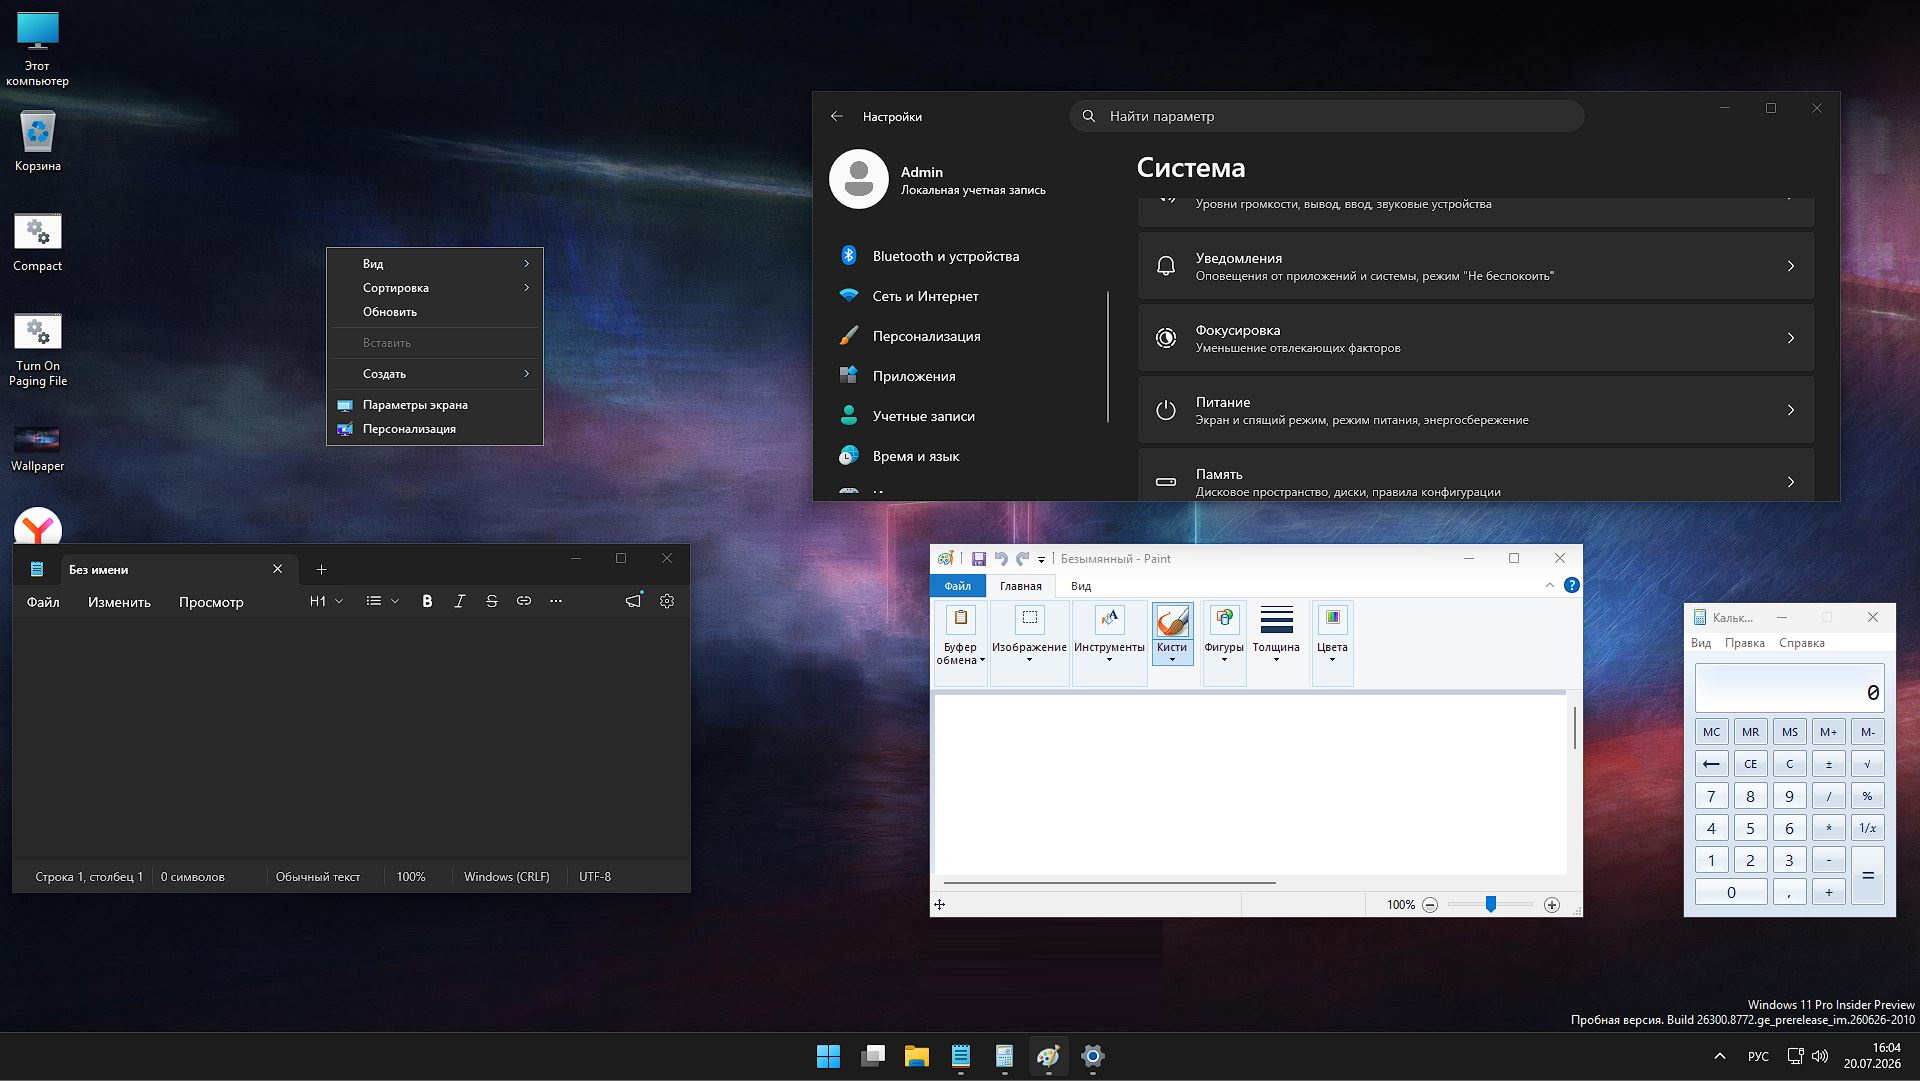
Task: Close the Без имени tab
Action: coord(277,569)
